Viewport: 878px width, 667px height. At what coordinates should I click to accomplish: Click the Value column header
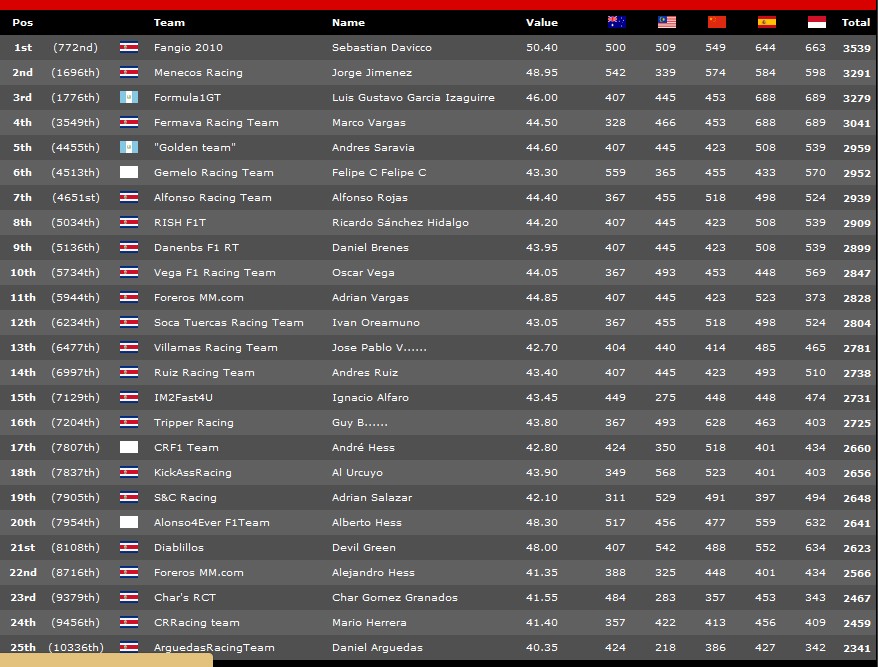pyautogui.click(x=541, y=22)
